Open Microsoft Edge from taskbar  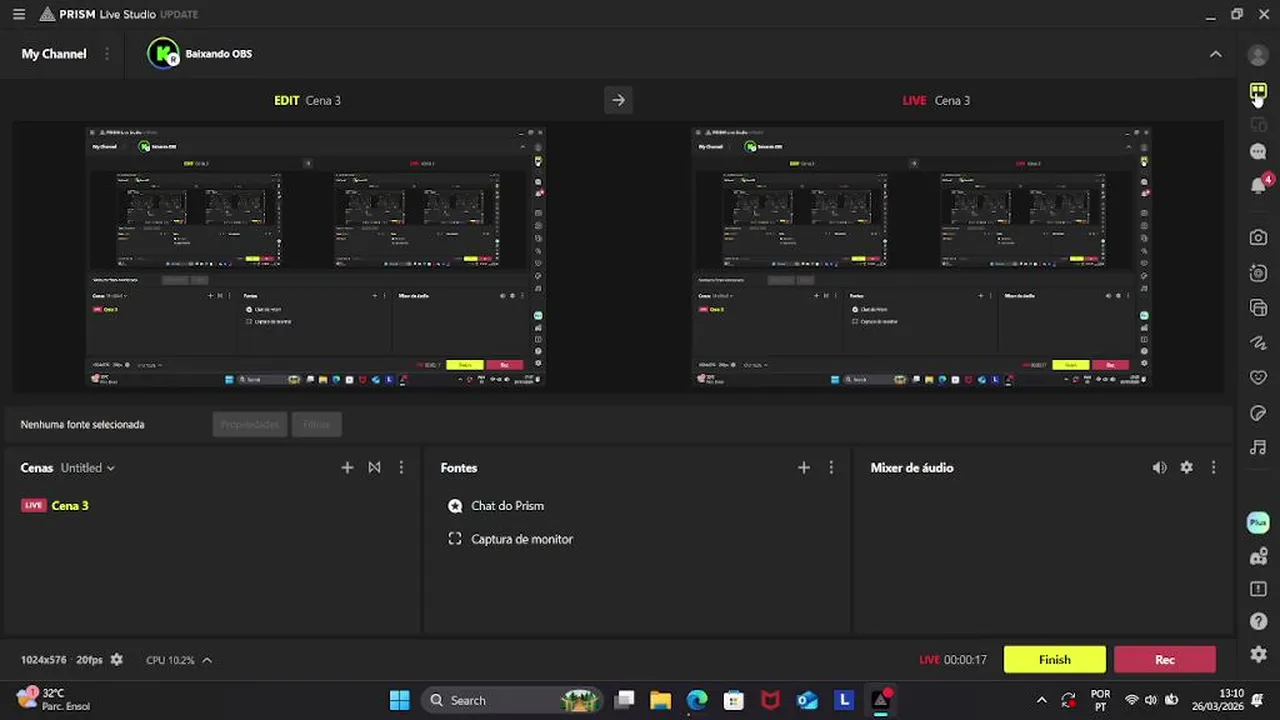click(x=697, y=700)
